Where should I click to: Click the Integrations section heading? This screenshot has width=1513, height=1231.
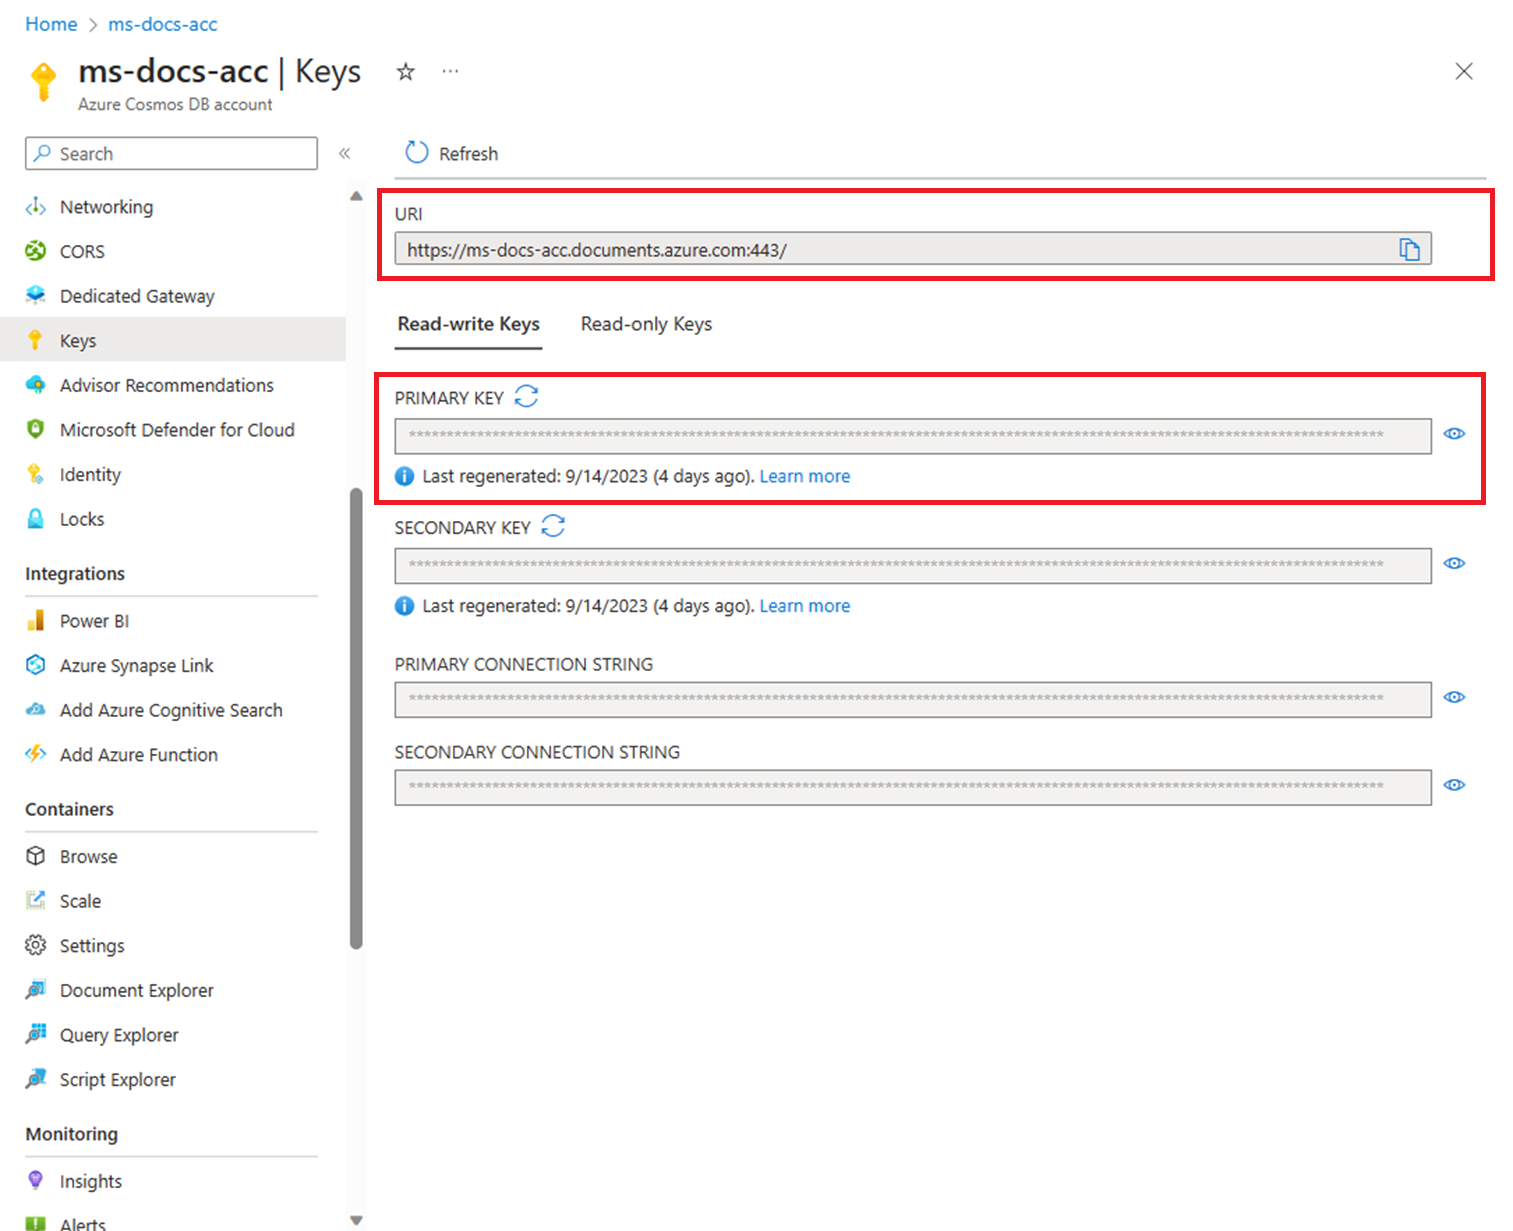[x=75, y=574]
